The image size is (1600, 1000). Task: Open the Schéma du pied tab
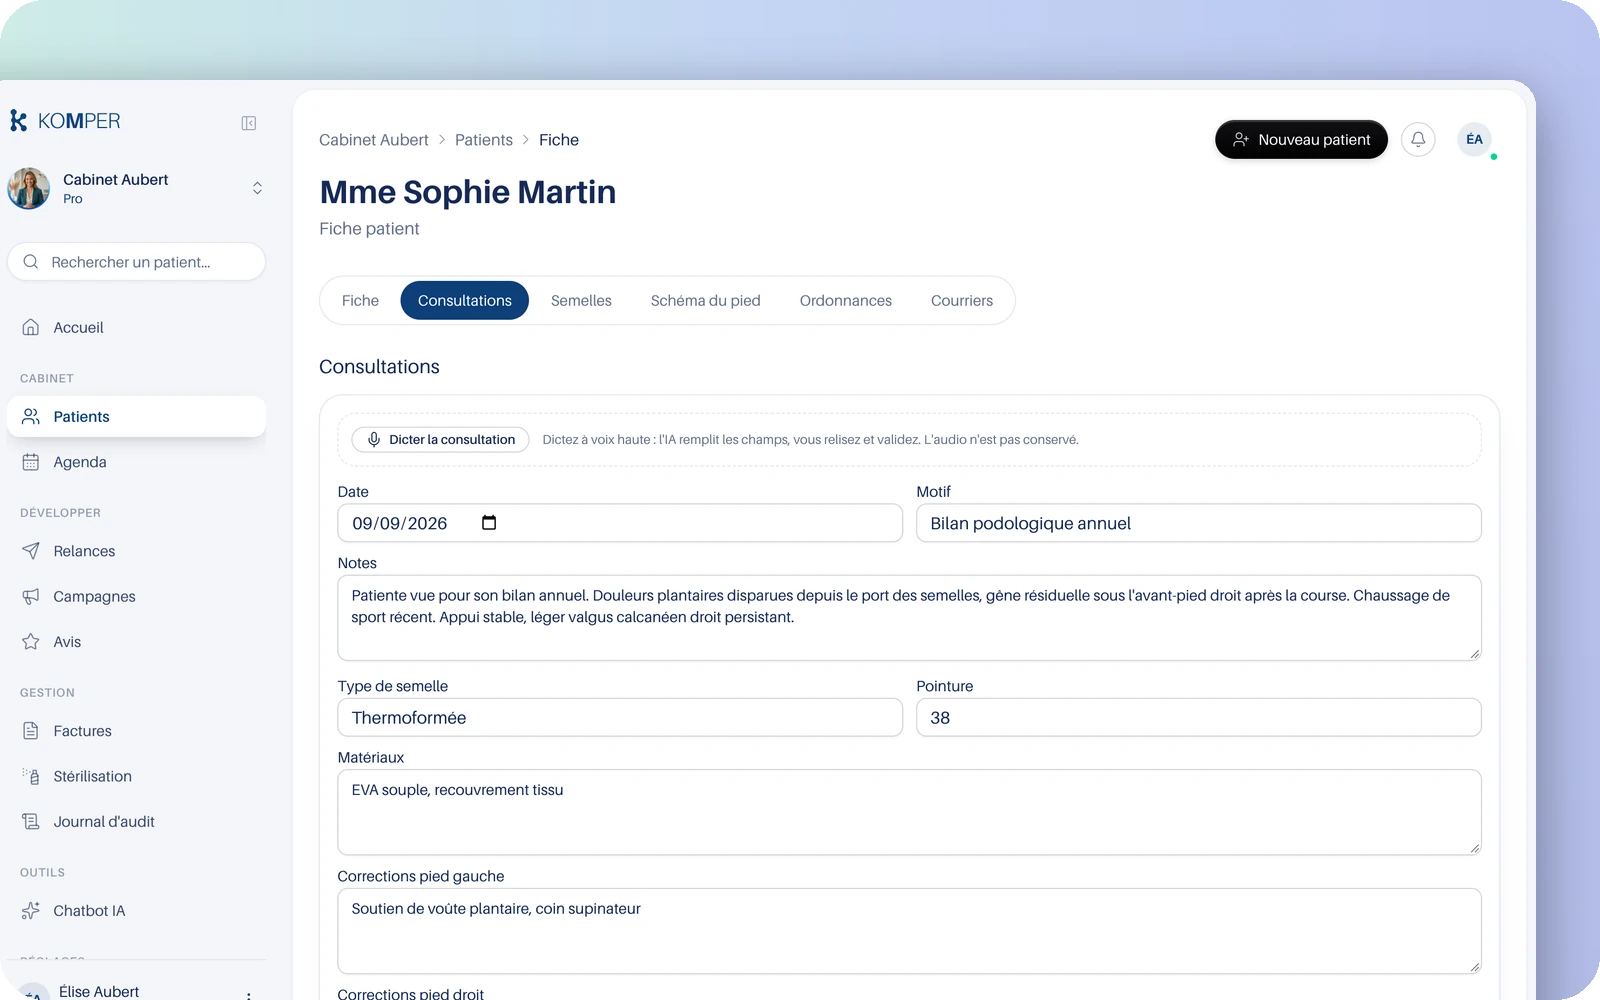click(x=706, y=300)
